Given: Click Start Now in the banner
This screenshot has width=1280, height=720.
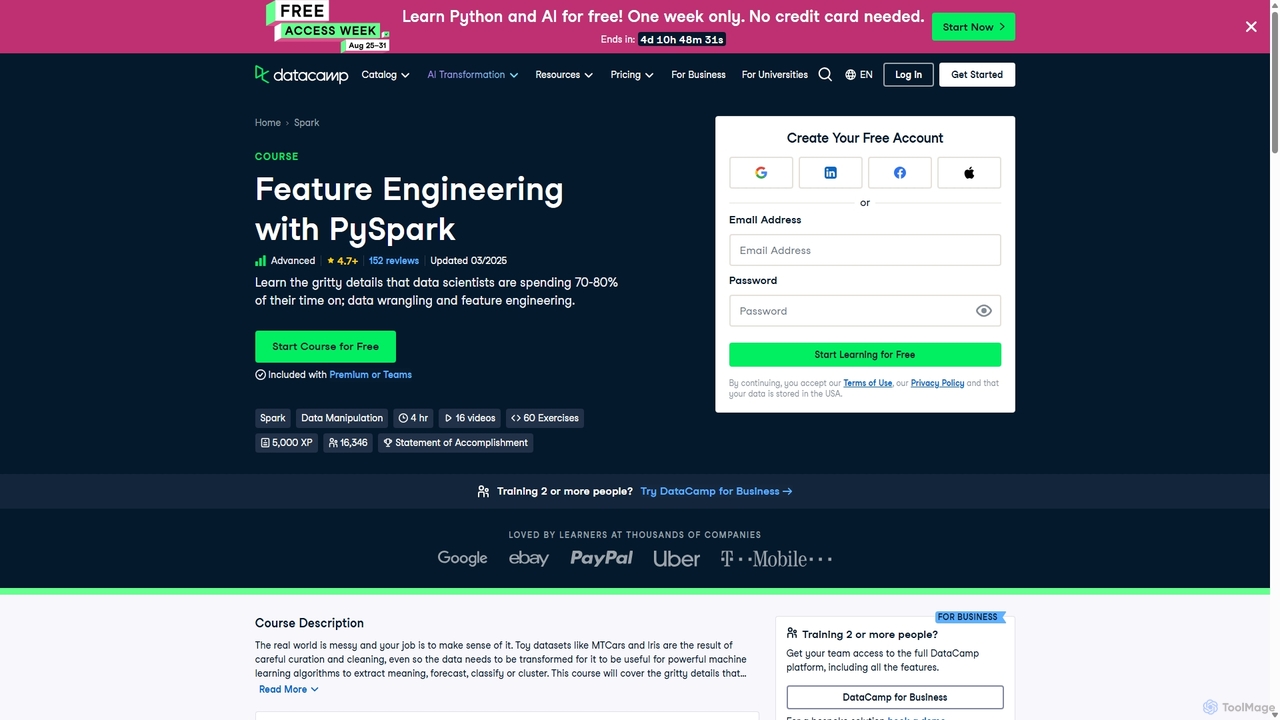Looking at the screenshot, I should pyautogui.click(x=973, y=27).
